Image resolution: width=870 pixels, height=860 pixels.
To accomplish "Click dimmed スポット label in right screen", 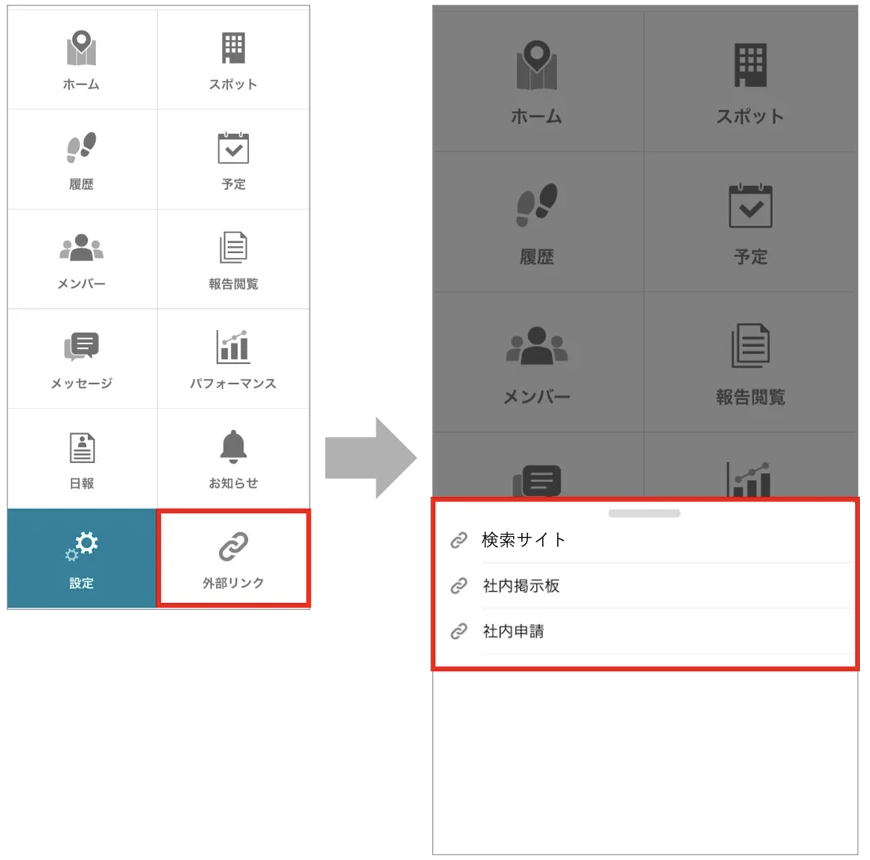I will point(750,116).
